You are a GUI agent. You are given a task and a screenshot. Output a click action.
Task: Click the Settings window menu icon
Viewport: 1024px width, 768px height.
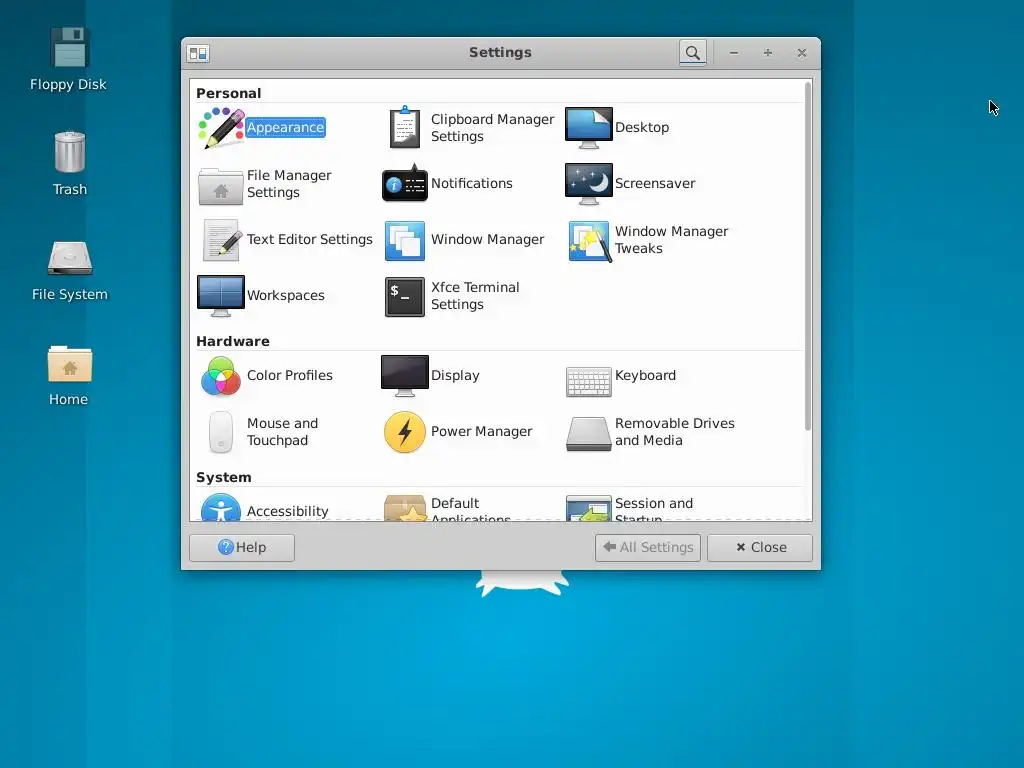click(x=198, y=54)
